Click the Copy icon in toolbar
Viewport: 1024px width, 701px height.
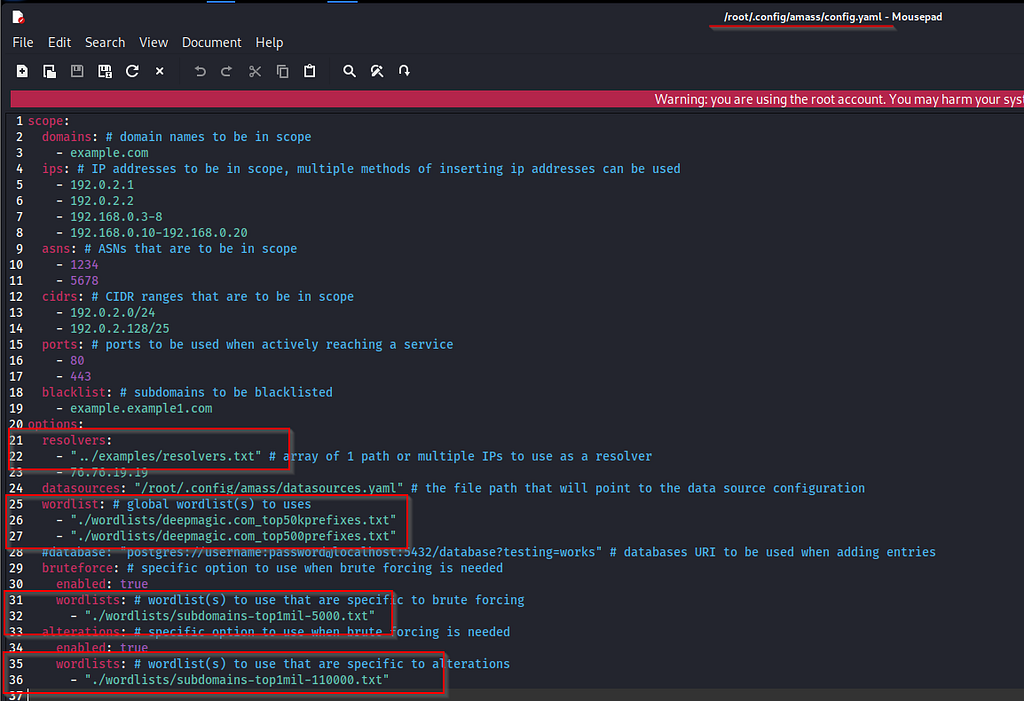pos(282,71)
